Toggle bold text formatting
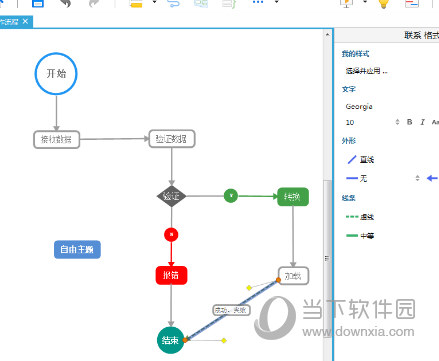439x361 pixels. click(x=410, y=122)
